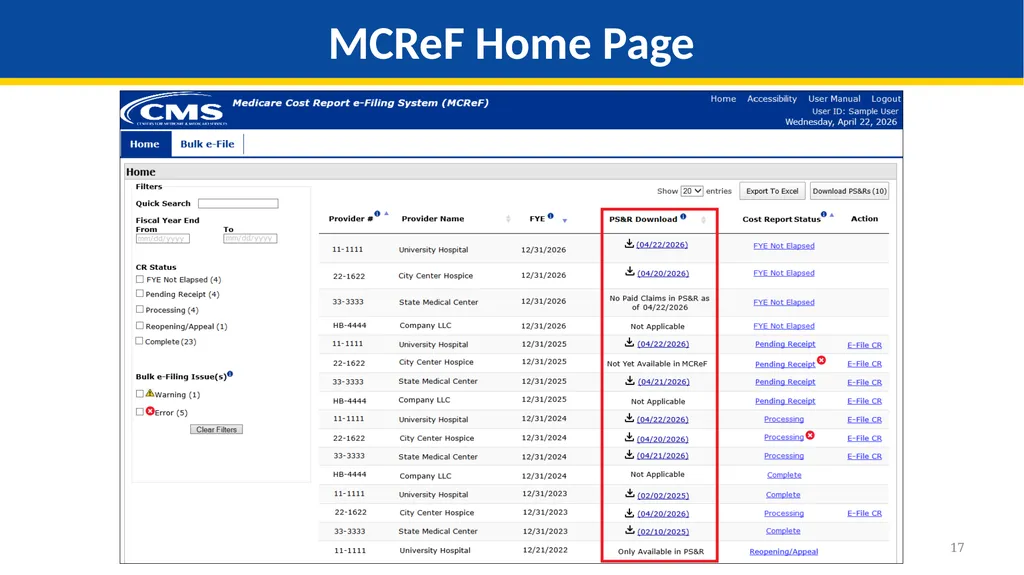Click info icon next to Cost Report Status
This screenshot has height=575, width=1024.
tap(824, 214)
